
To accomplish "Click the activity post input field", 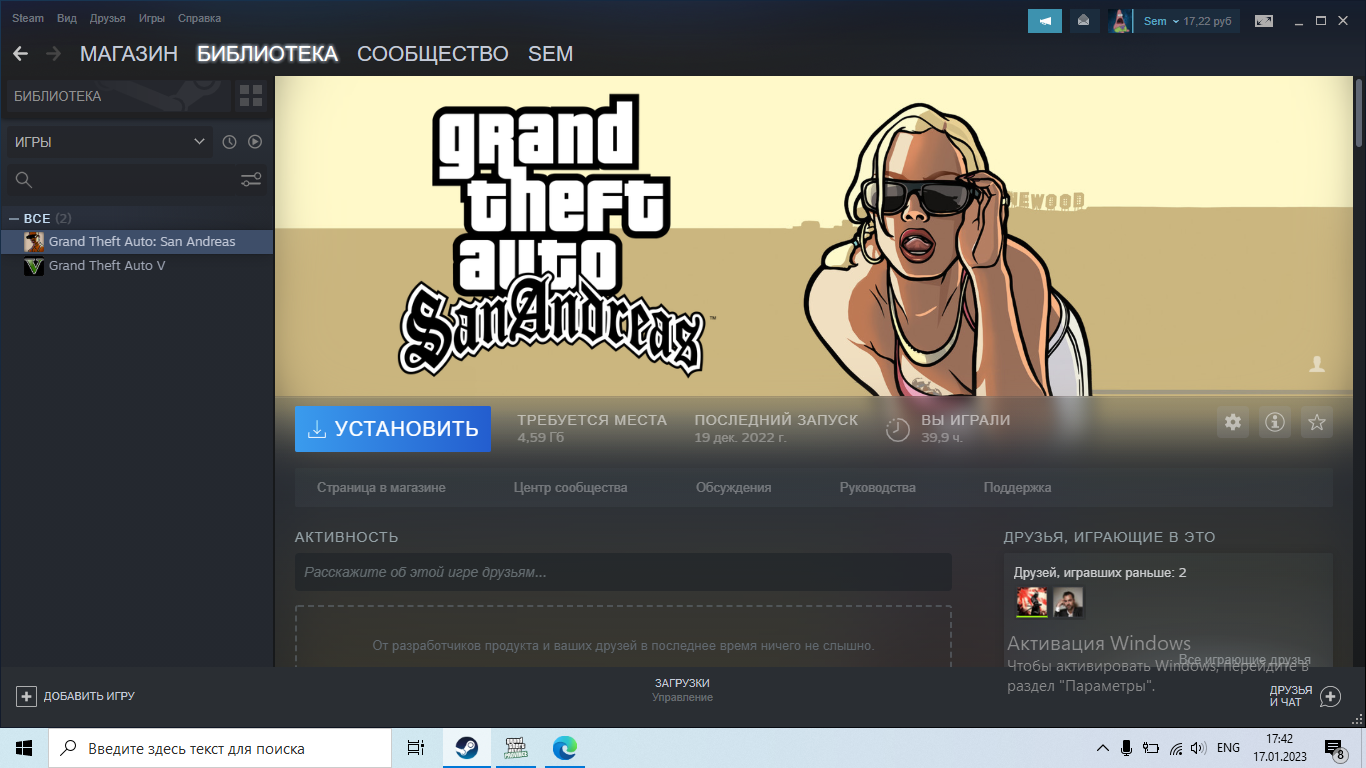I will [623, 572].
